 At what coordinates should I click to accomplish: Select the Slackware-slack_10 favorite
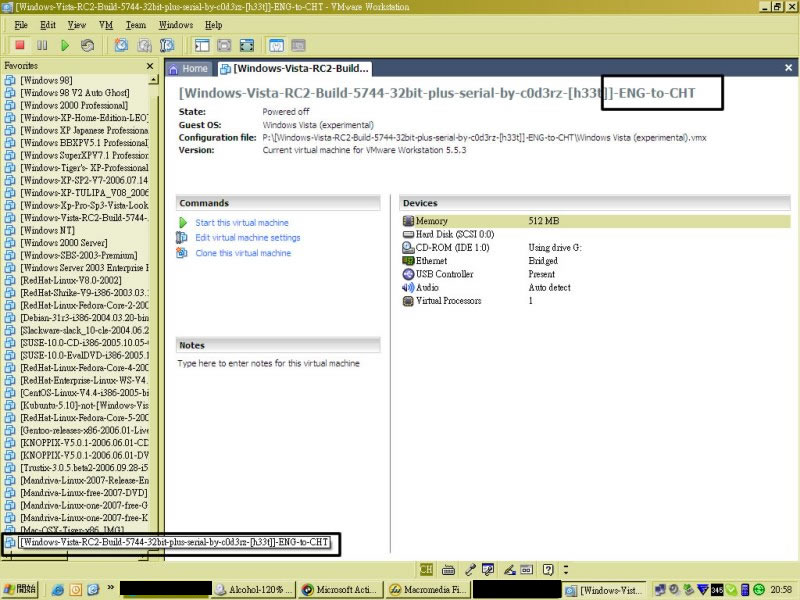84,330
